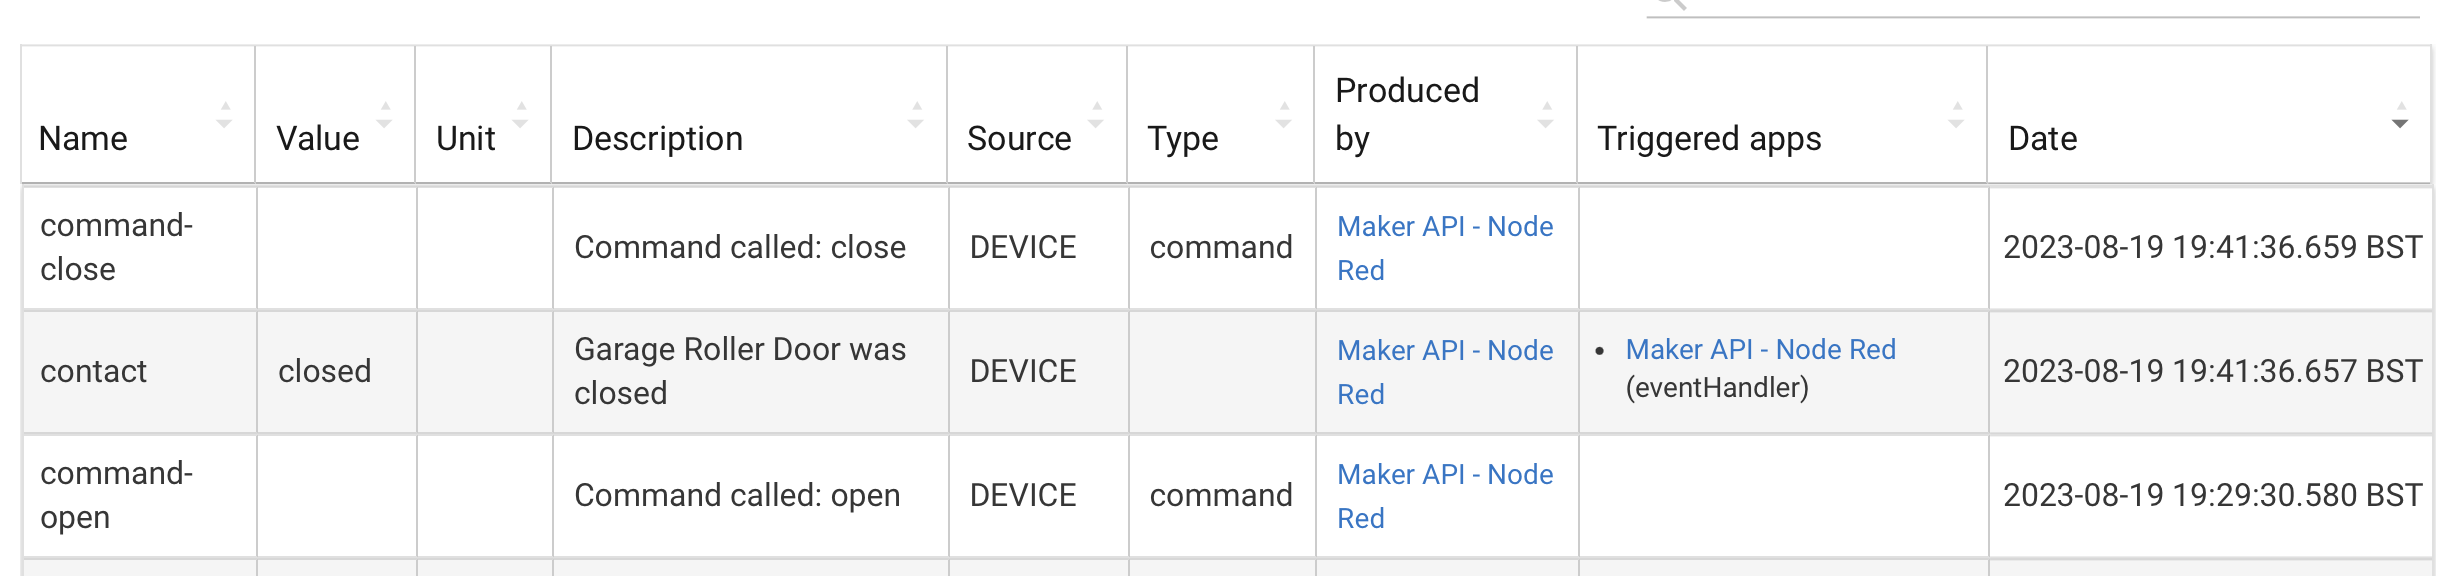The width and height of the screenshot is (2450, 576).
Task: Click the Source column sort arrows
Action: 1096,115
